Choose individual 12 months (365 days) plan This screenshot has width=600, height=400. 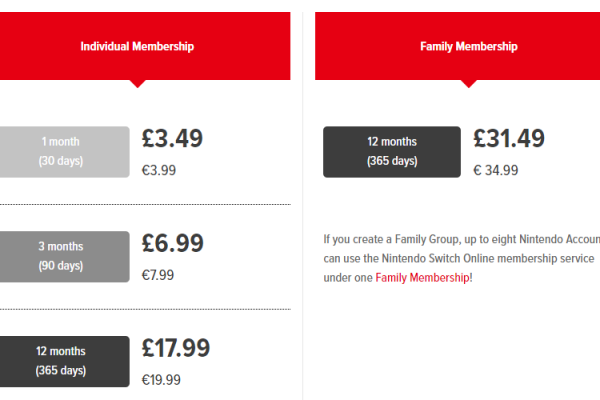[64, 361]
